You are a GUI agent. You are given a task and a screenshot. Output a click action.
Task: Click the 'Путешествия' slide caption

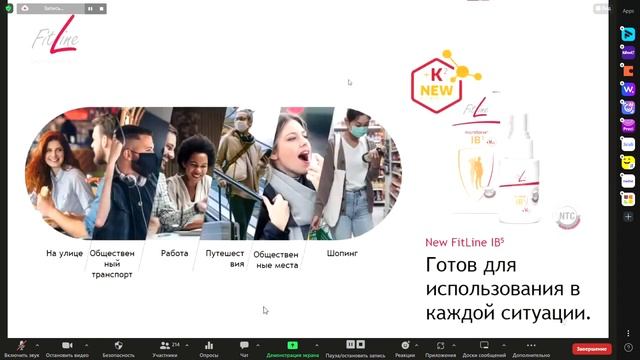[225, 259]
